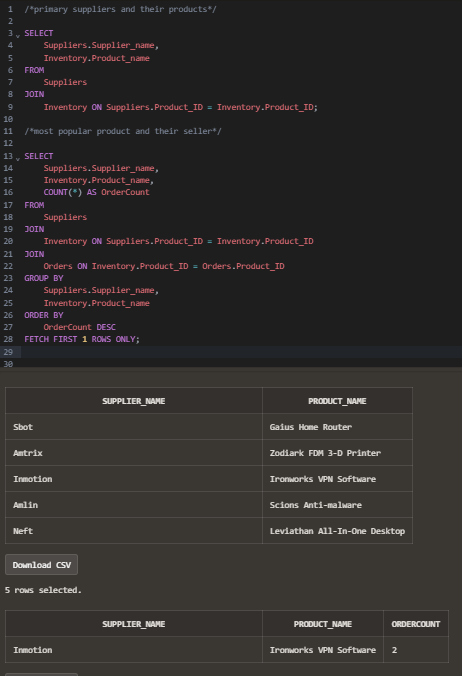
Task: Select the order count value 2
Action: pyautogui.click(x=415, y=650)
